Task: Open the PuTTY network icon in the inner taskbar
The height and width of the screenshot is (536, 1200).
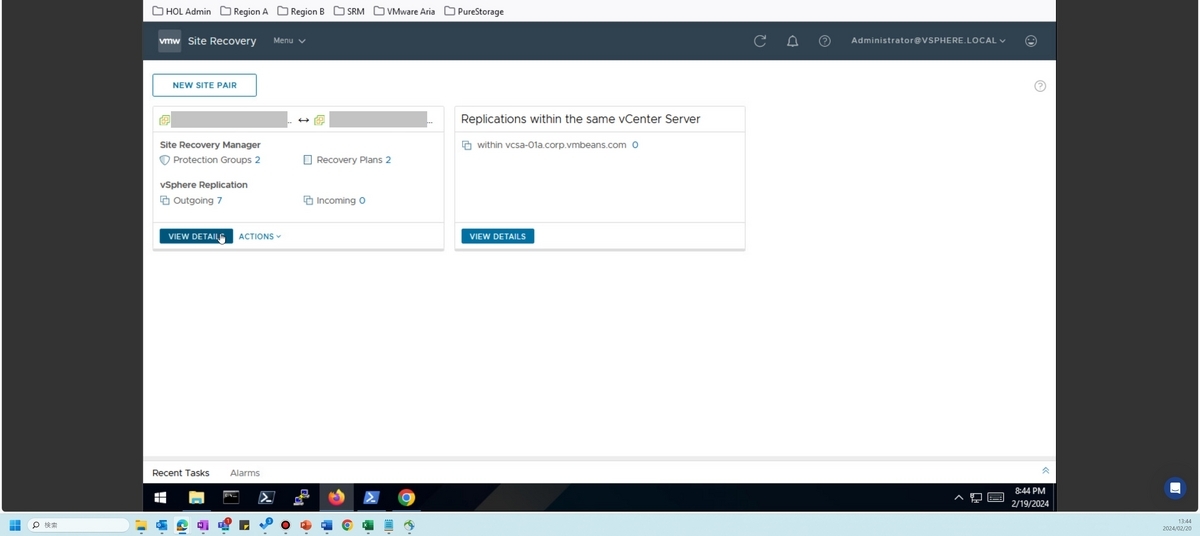Action: pos(301,497)
